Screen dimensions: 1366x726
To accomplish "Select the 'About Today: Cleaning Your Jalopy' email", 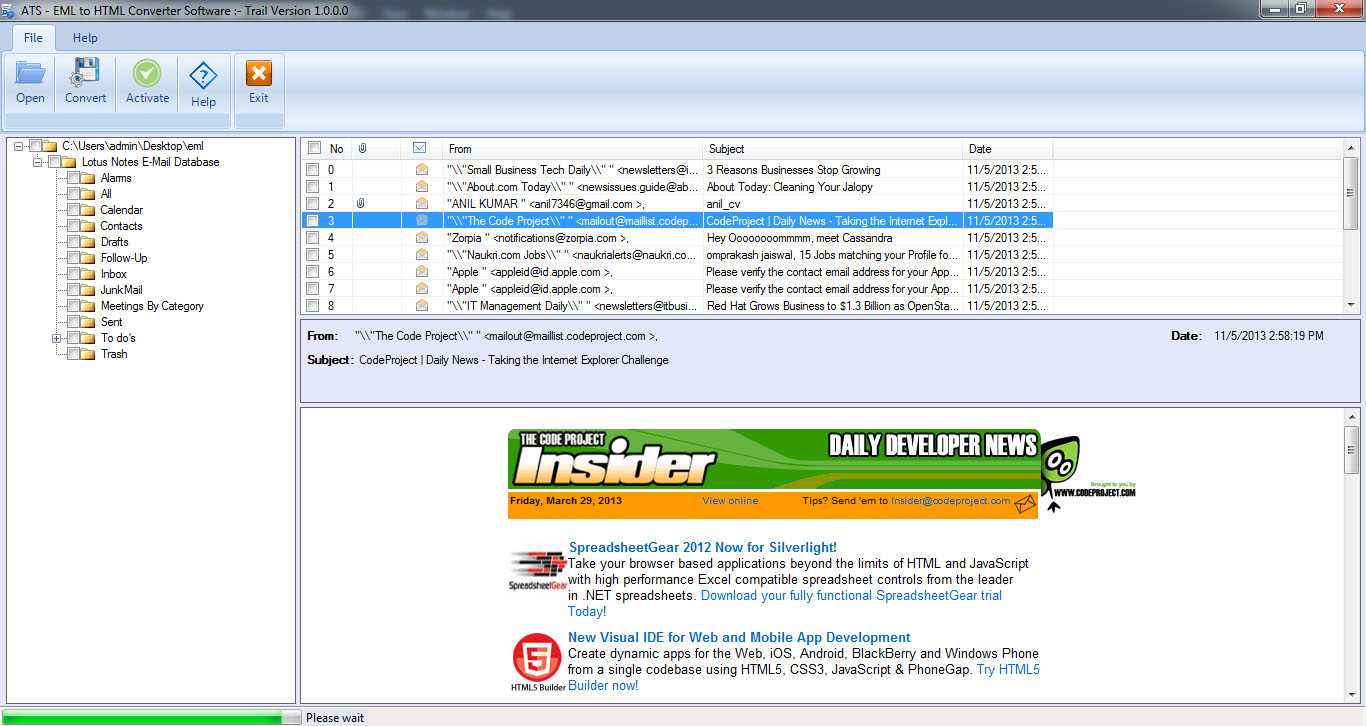I will click(790, 187).
